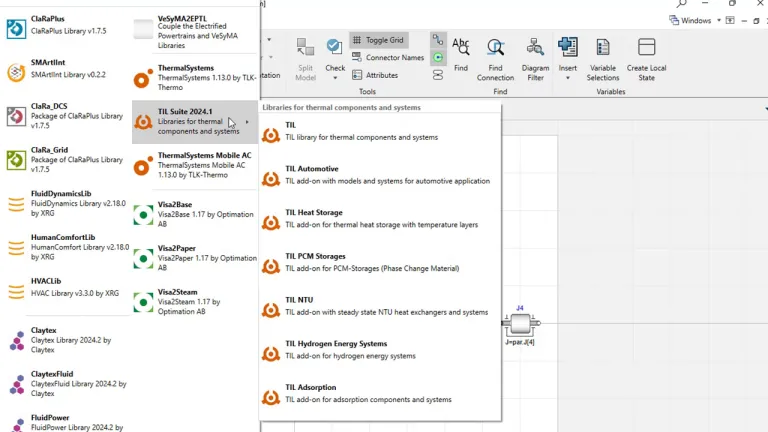Click the search magnifier in title bar

tap(681, 3)
